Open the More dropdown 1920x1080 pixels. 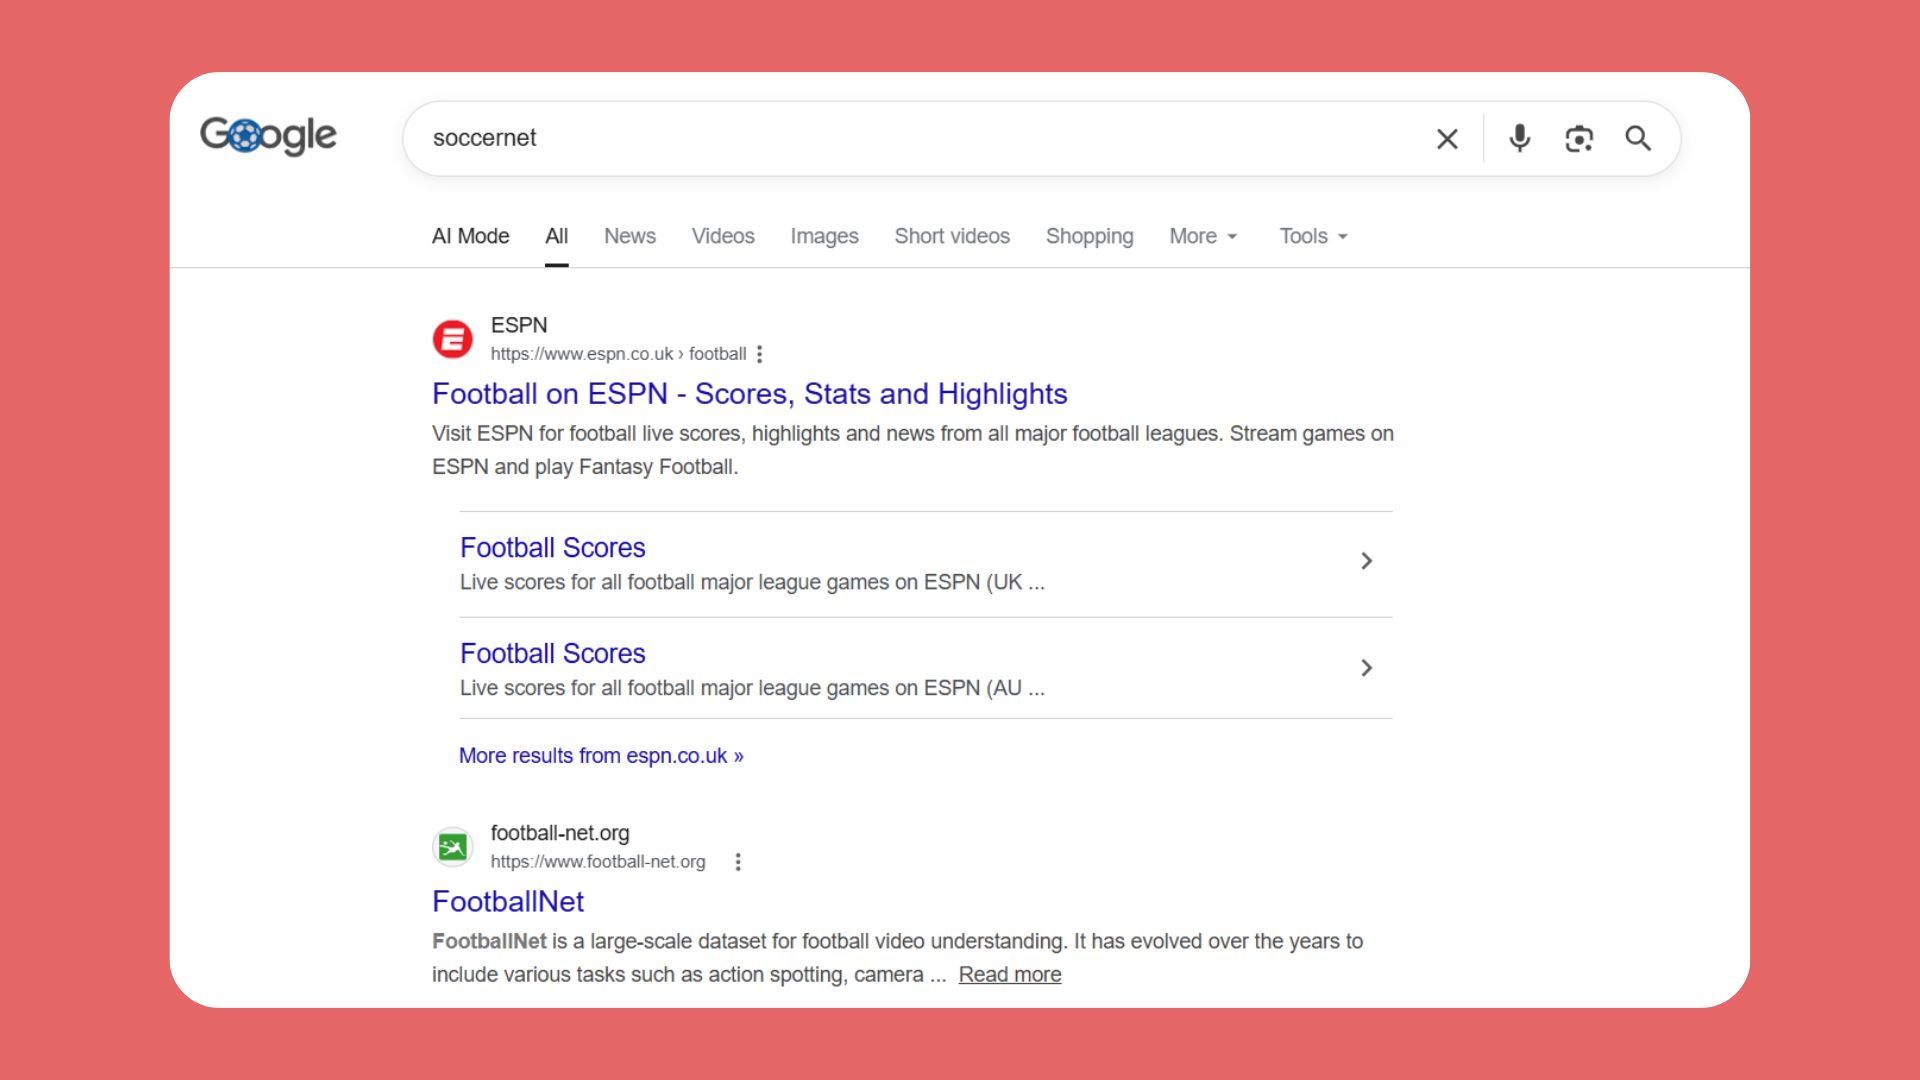(1204, 236)
